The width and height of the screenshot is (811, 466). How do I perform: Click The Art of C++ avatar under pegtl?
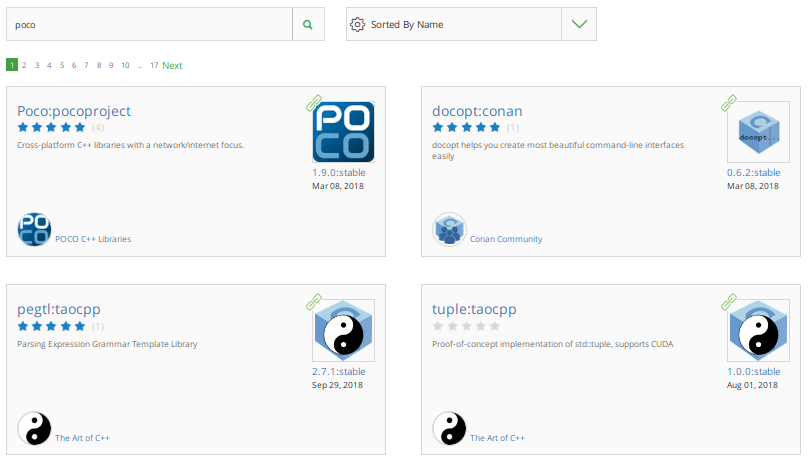tap(34, 428)
